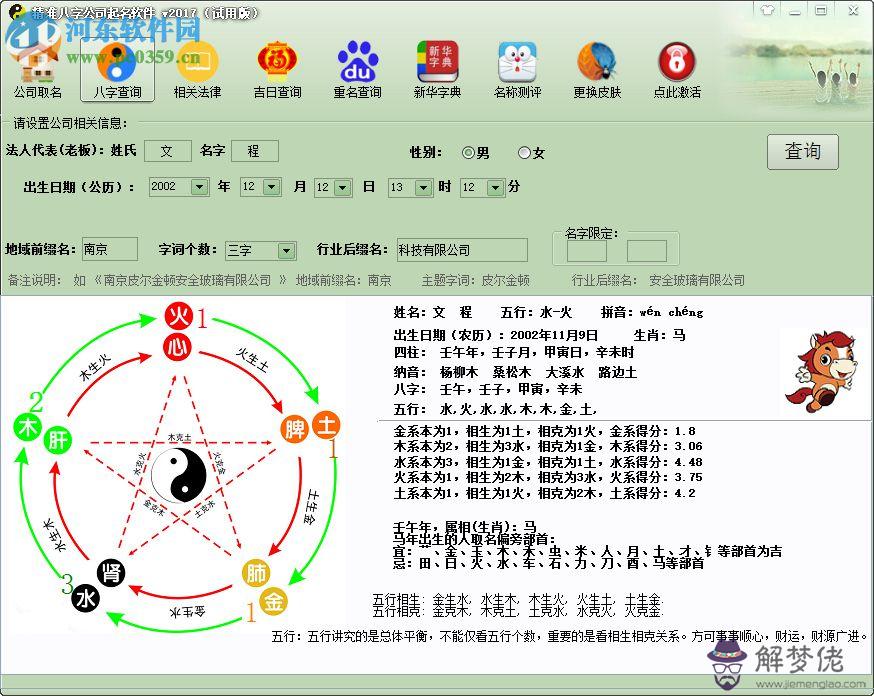Click the 更换皮肤 change skin icon

597,70
